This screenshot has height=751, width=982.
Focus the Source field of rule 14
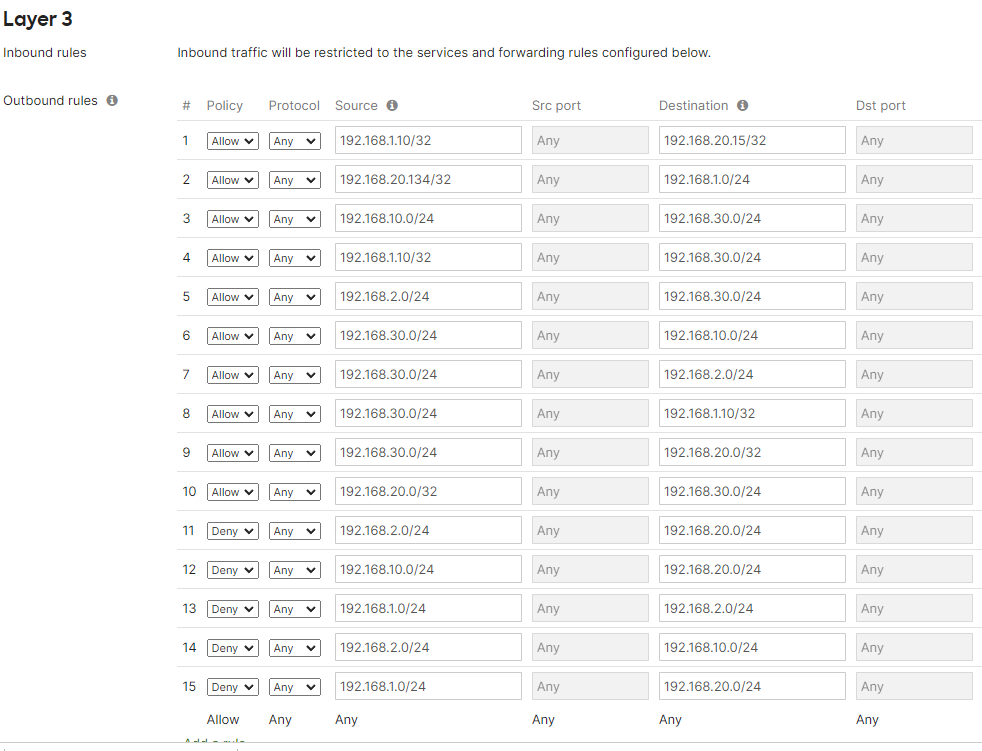428,648
